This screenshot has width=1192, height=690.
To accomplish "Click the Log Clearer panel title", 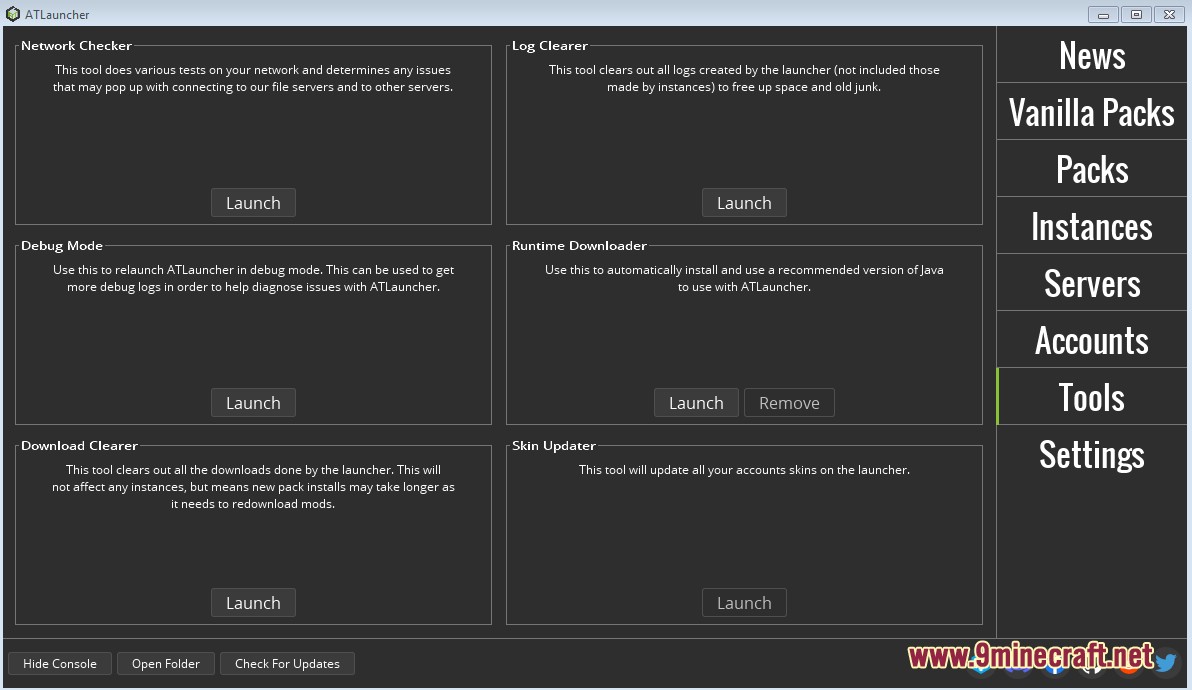I will (x=550, y=46).
